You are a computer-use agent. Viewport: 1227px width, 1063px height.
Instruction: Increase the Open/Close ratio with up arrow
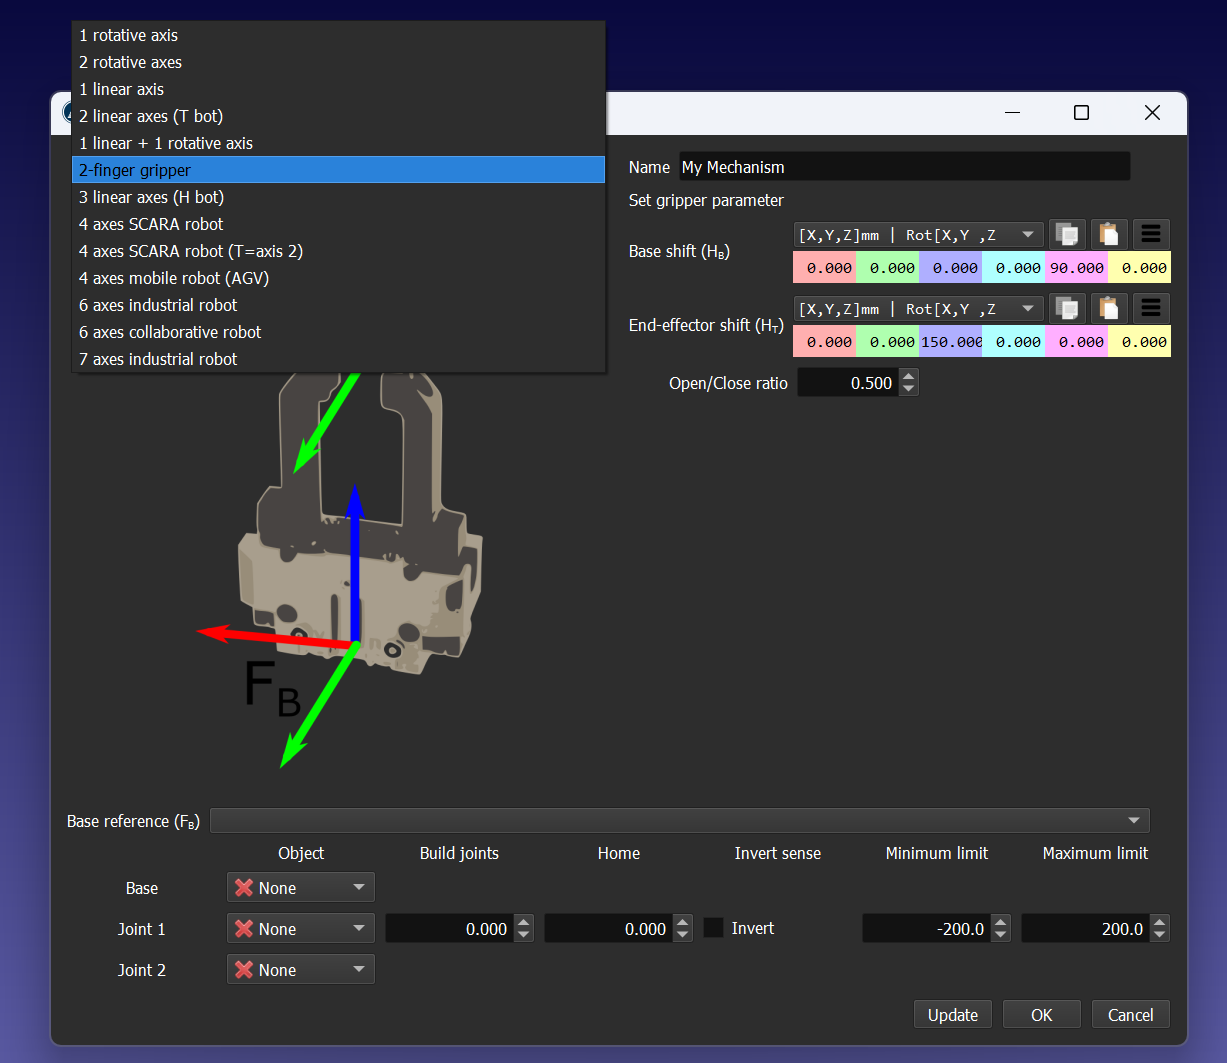pos(908,376)
